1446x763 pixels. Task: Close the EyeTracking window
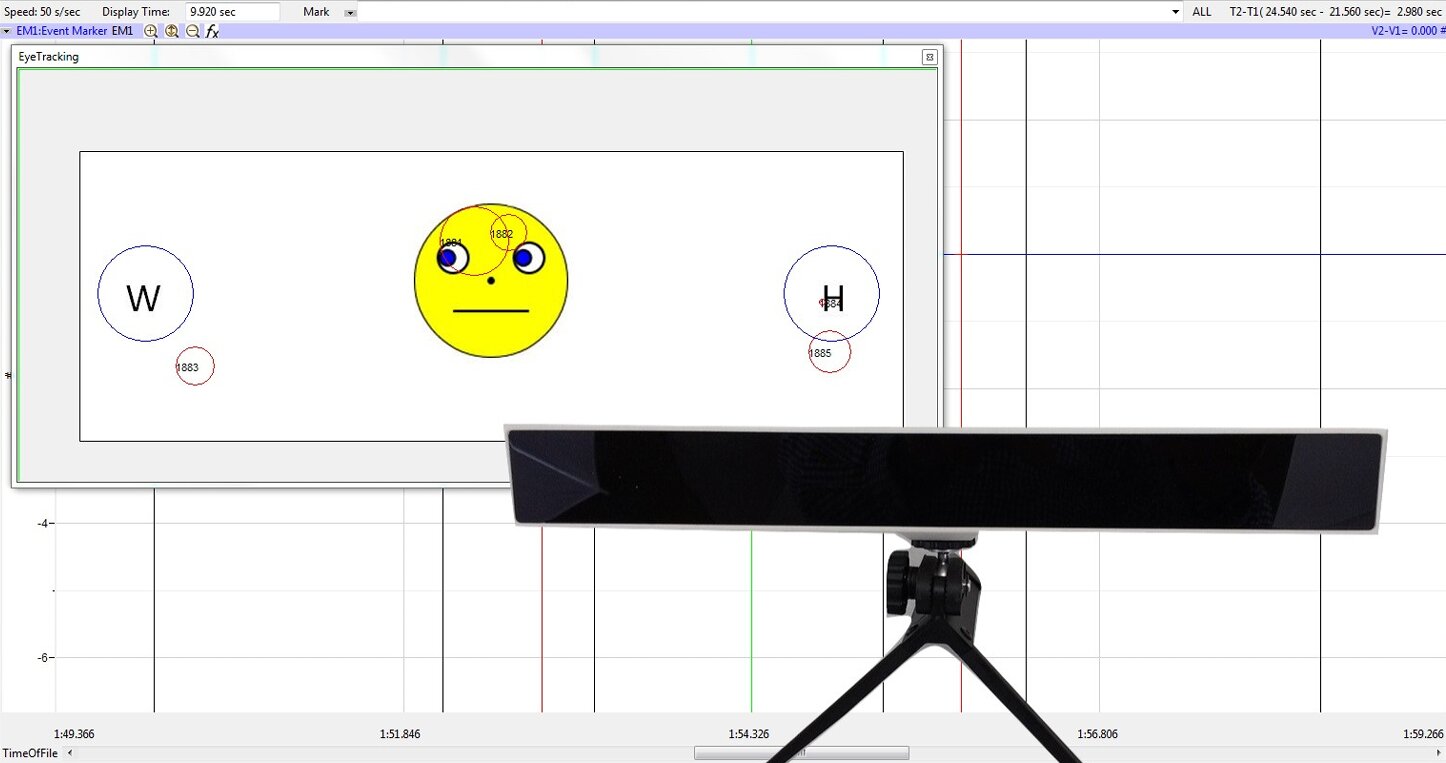(x=929, y=57)
